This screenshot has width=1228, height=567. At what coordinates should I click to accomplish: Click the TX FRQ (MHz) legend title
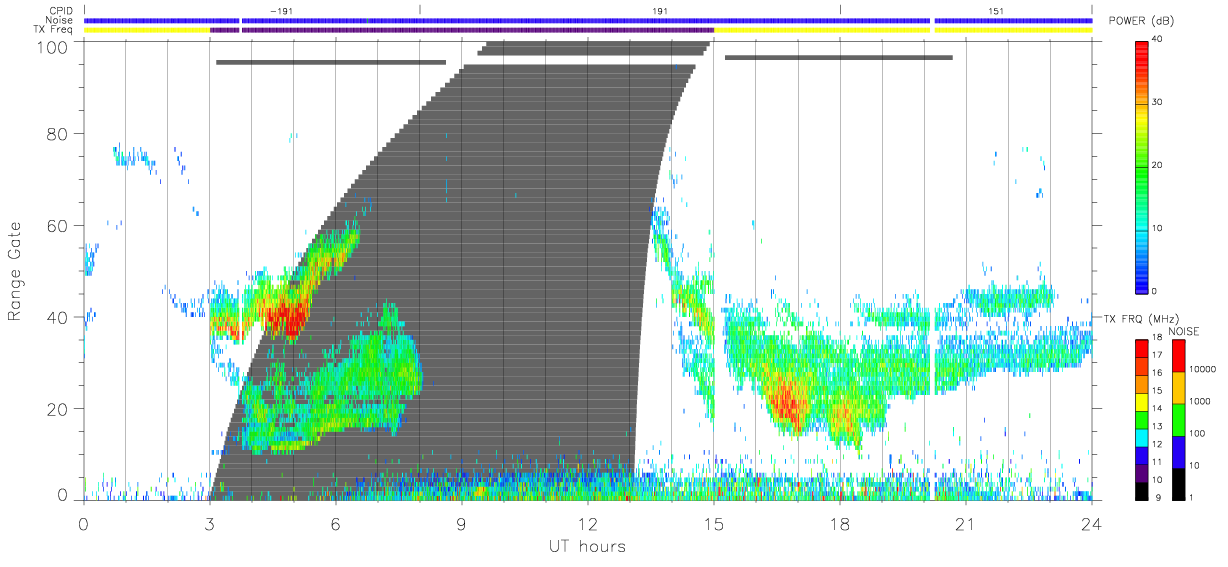(1141, 318)
